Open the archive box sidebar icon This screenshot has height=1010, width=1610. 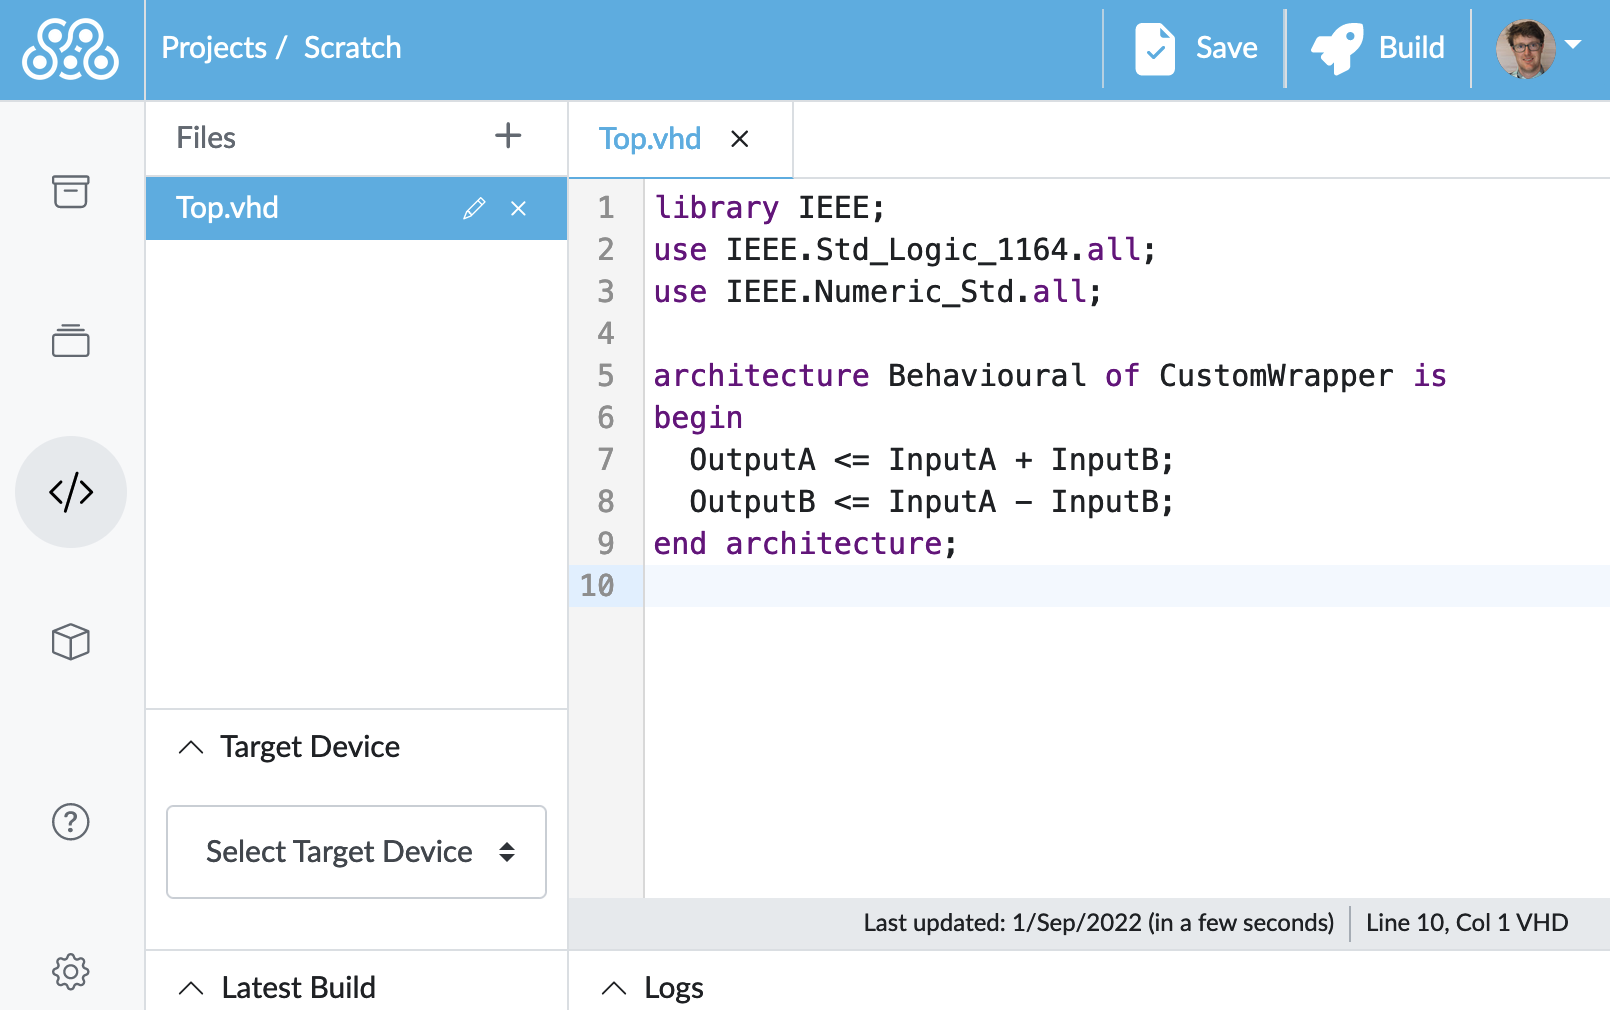(71, 191)
